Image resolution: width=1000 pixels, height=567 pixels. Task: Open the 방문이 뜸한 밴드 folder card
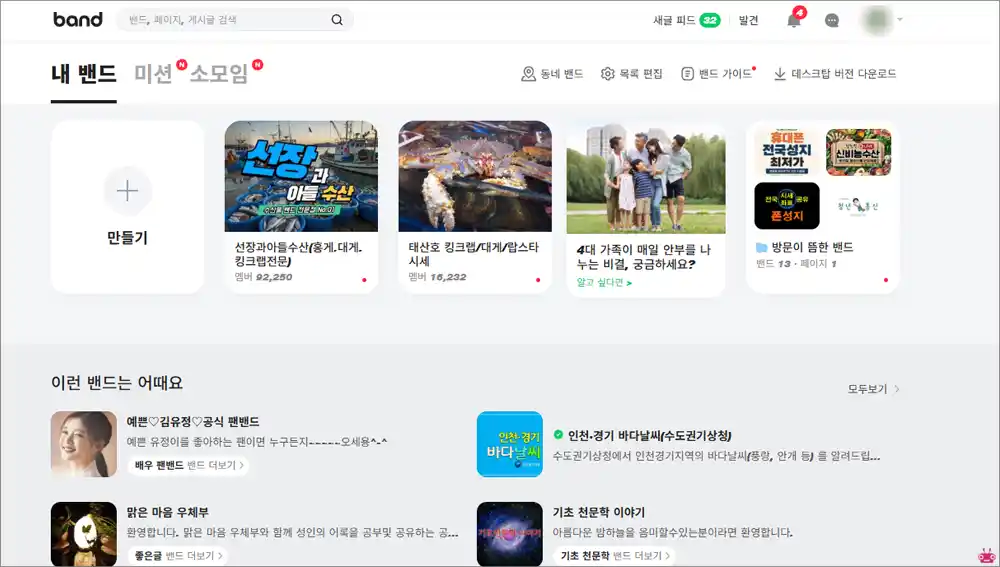pos(823,207)
